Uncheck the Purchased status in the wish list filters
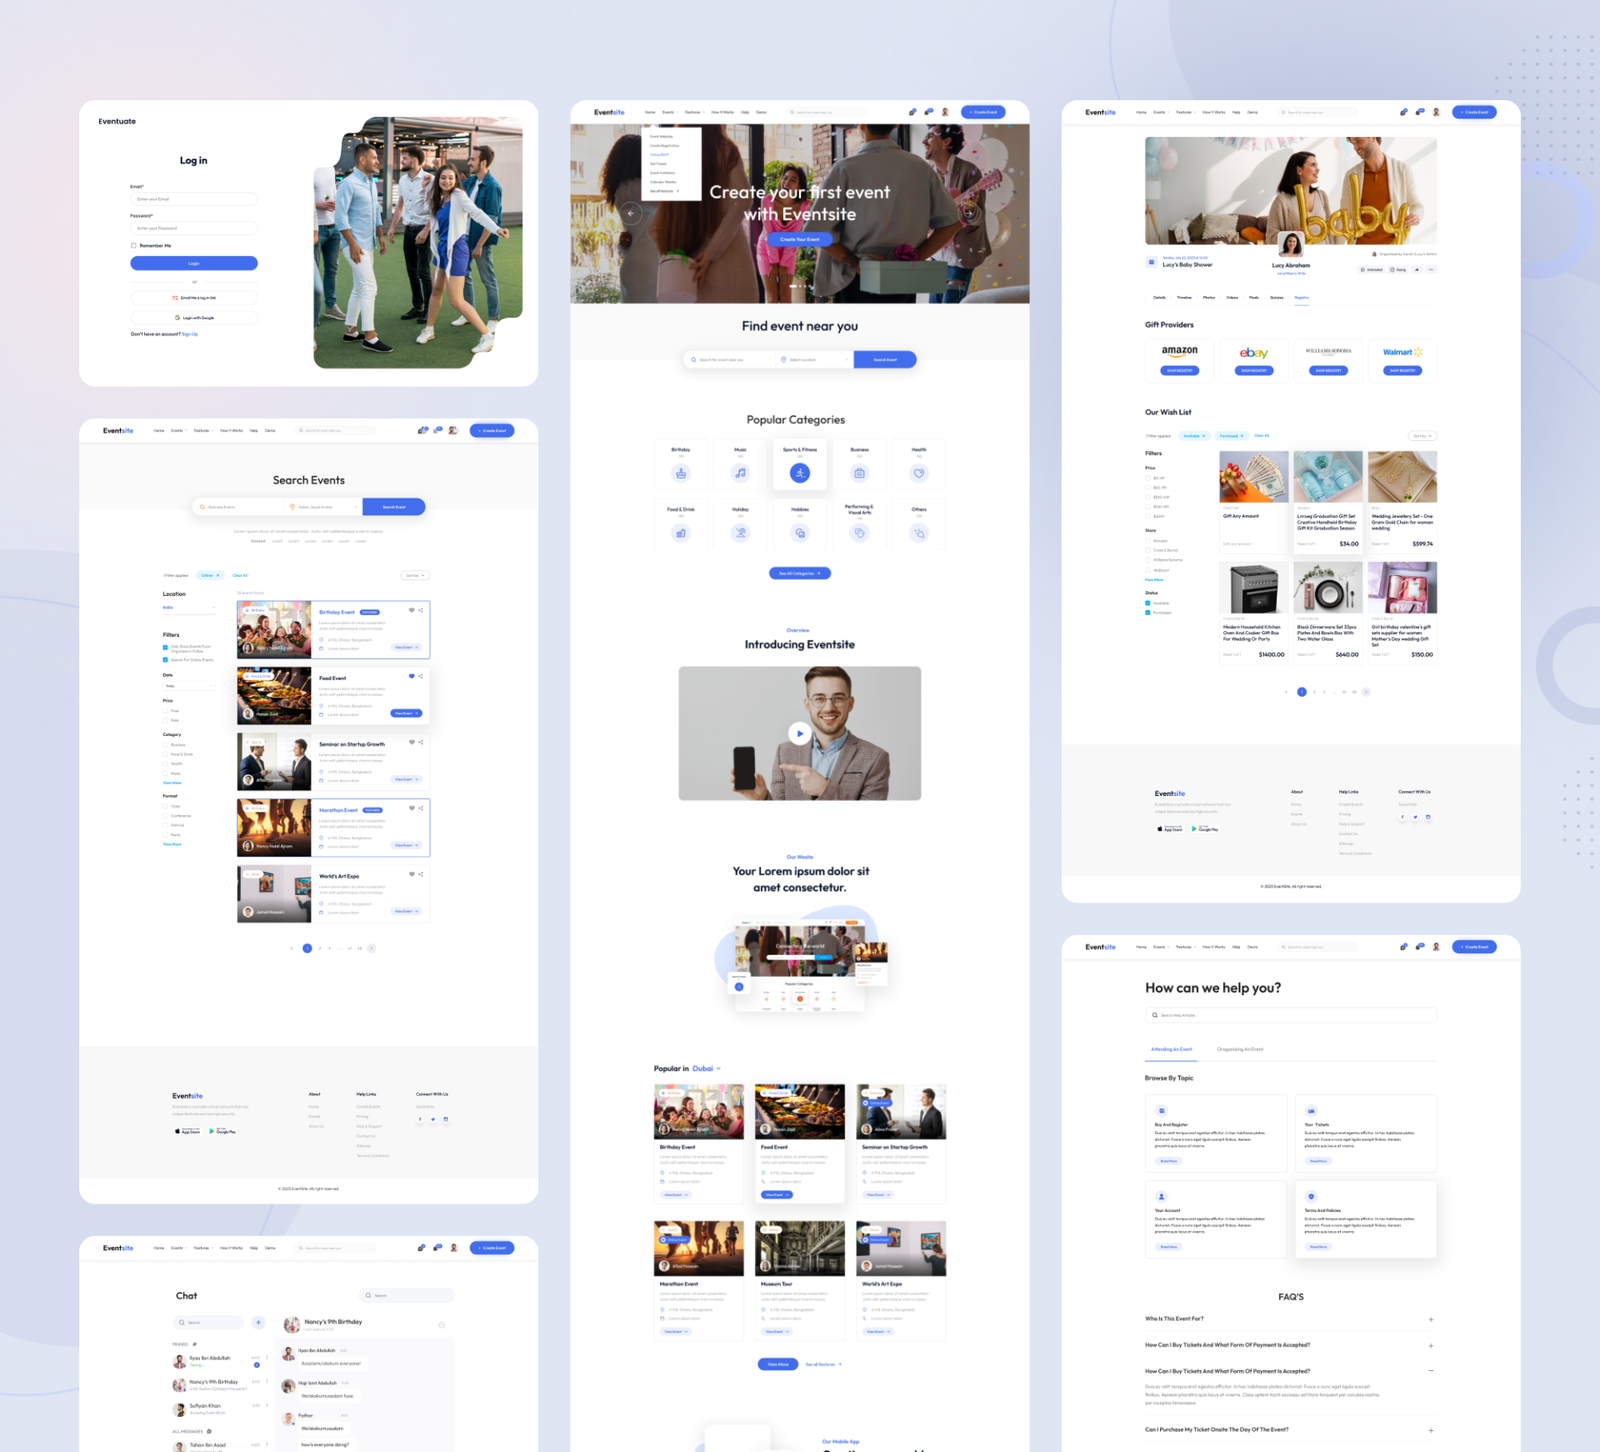 (x=1147, y=613)
